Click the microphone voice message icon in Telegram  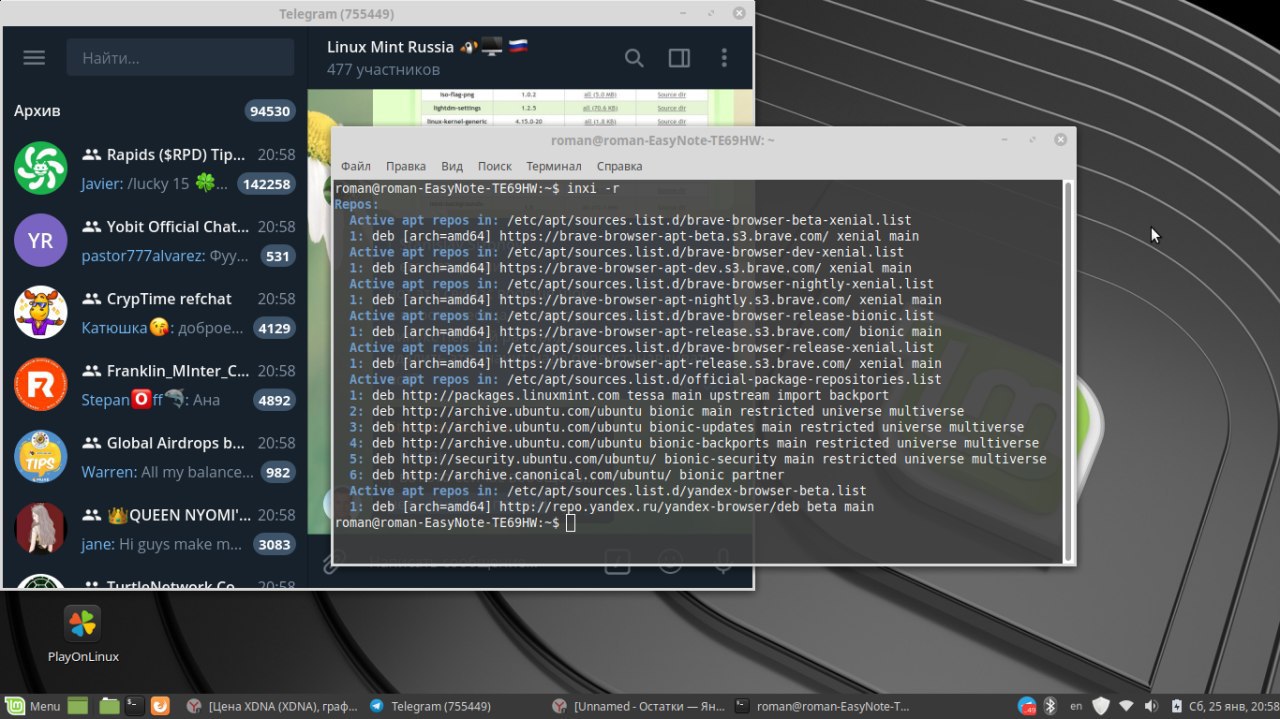tap(723, 562)
